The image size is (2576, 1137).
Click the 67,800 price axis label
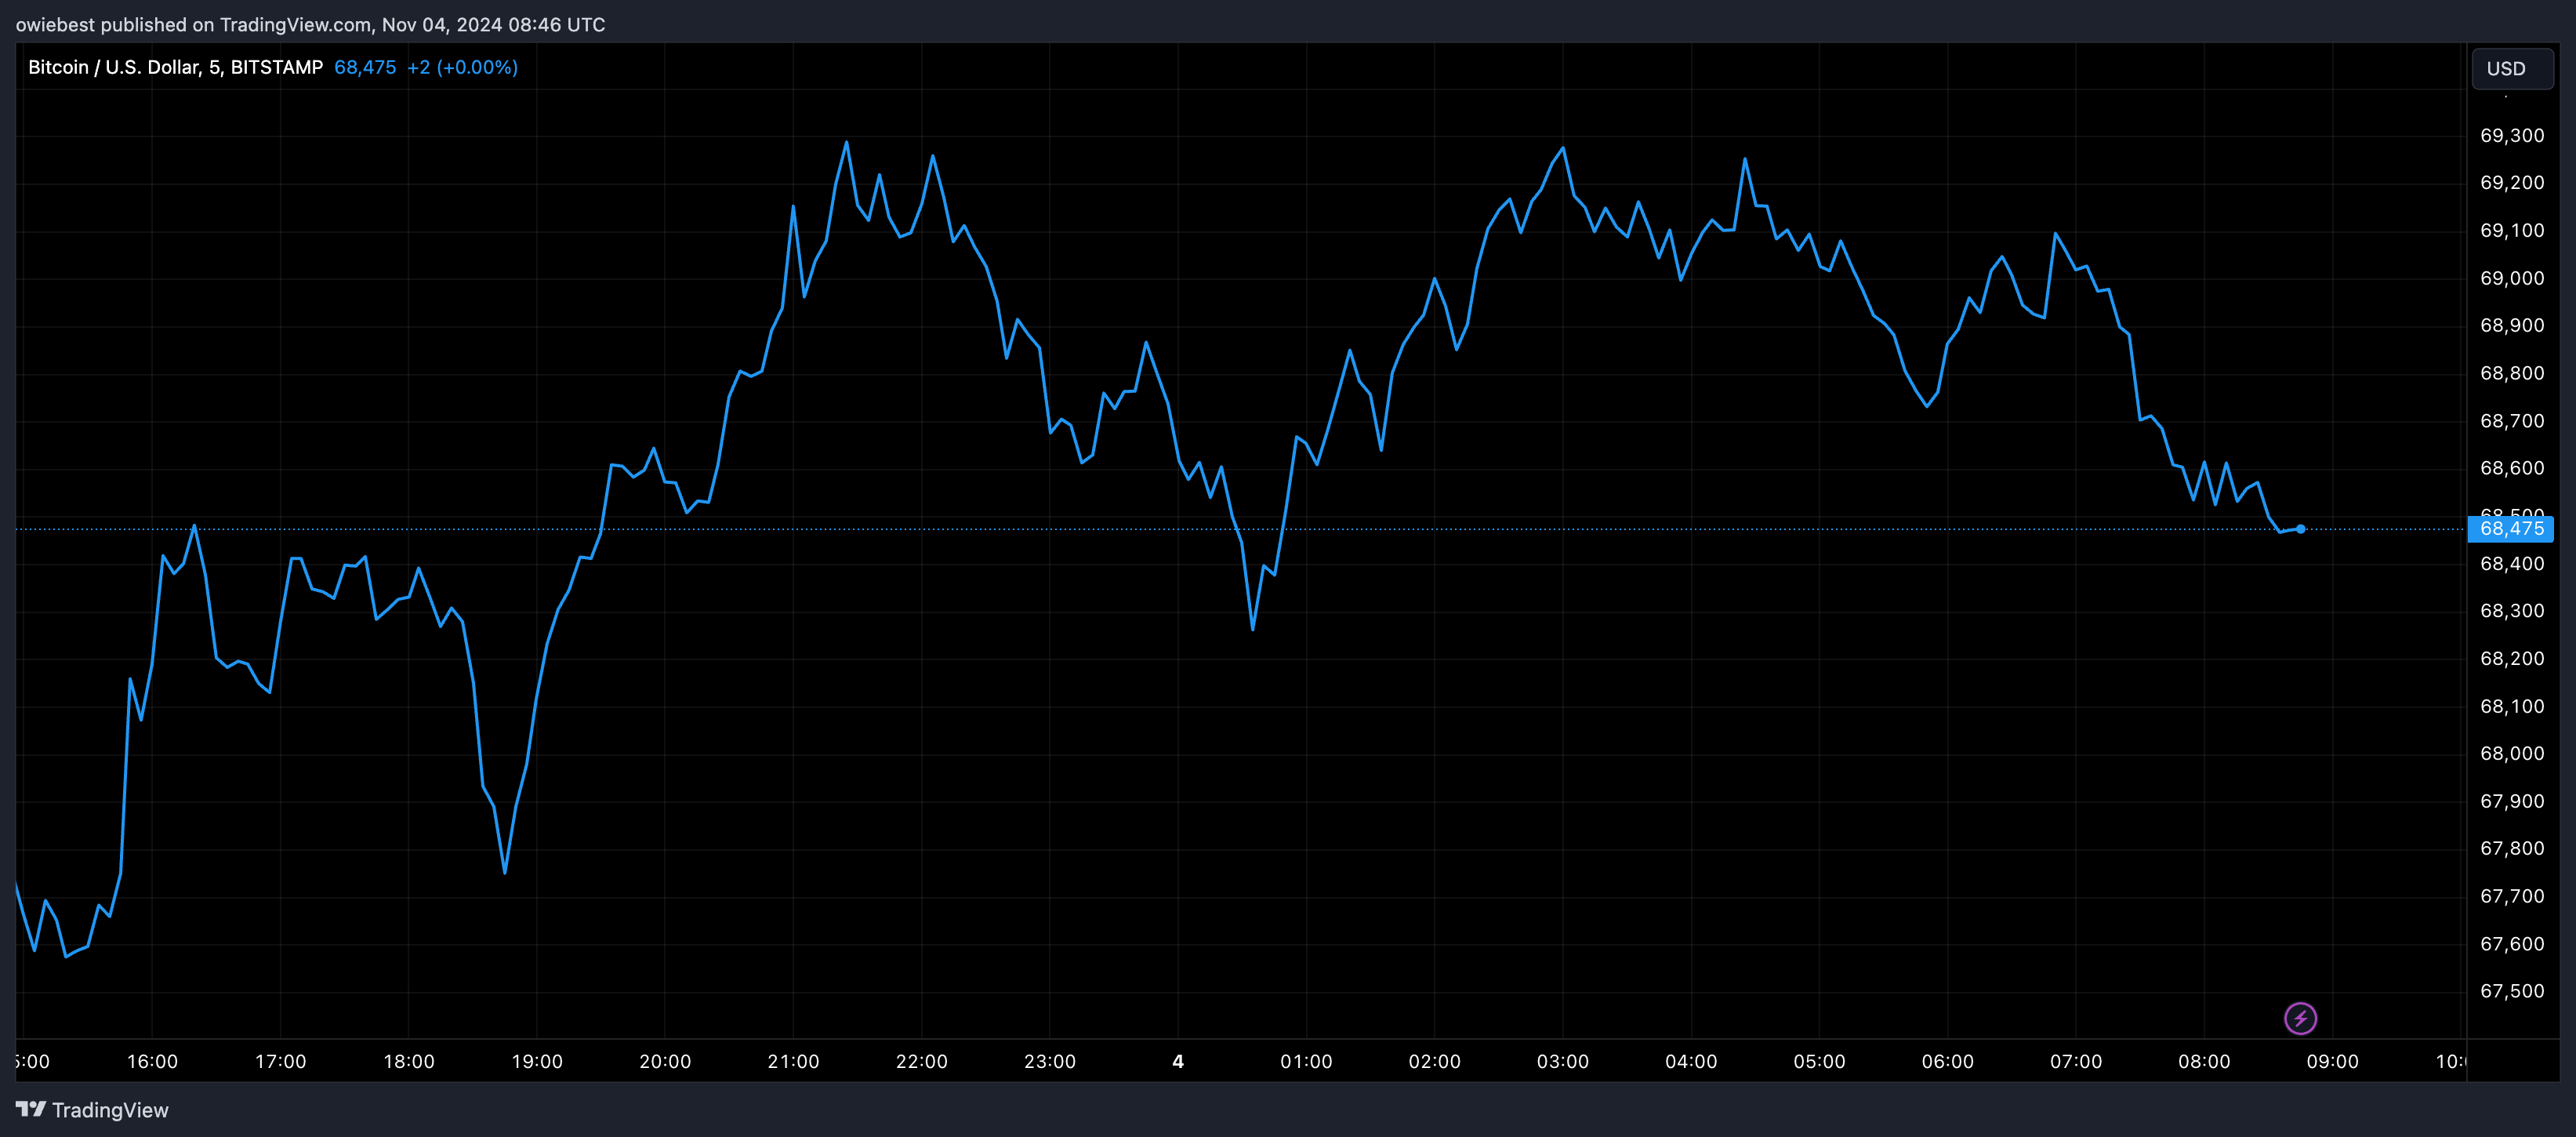pos(2512,848)
